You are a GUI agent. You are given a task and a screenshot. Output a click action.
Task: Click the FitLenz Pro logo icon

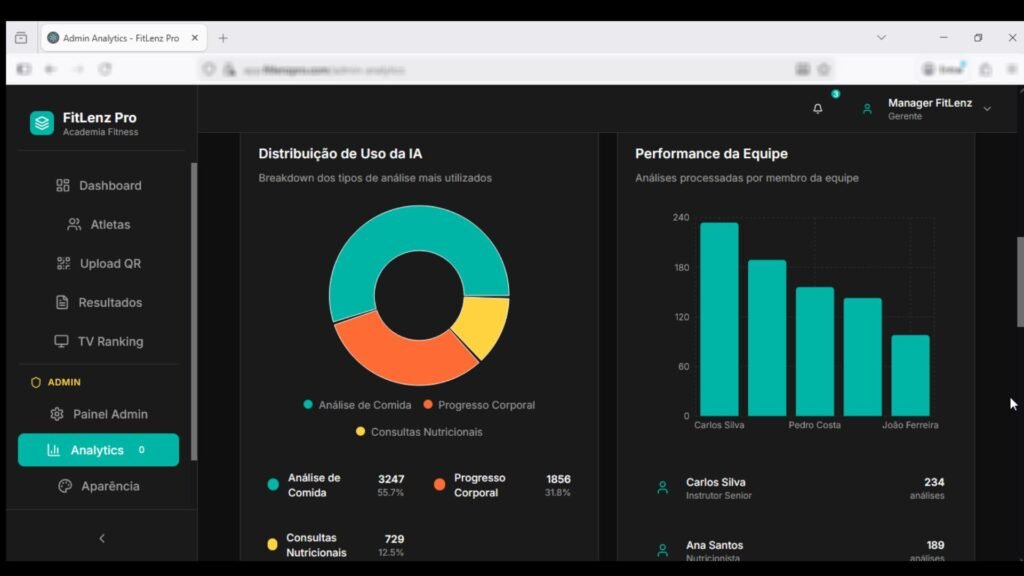(42, 123)
